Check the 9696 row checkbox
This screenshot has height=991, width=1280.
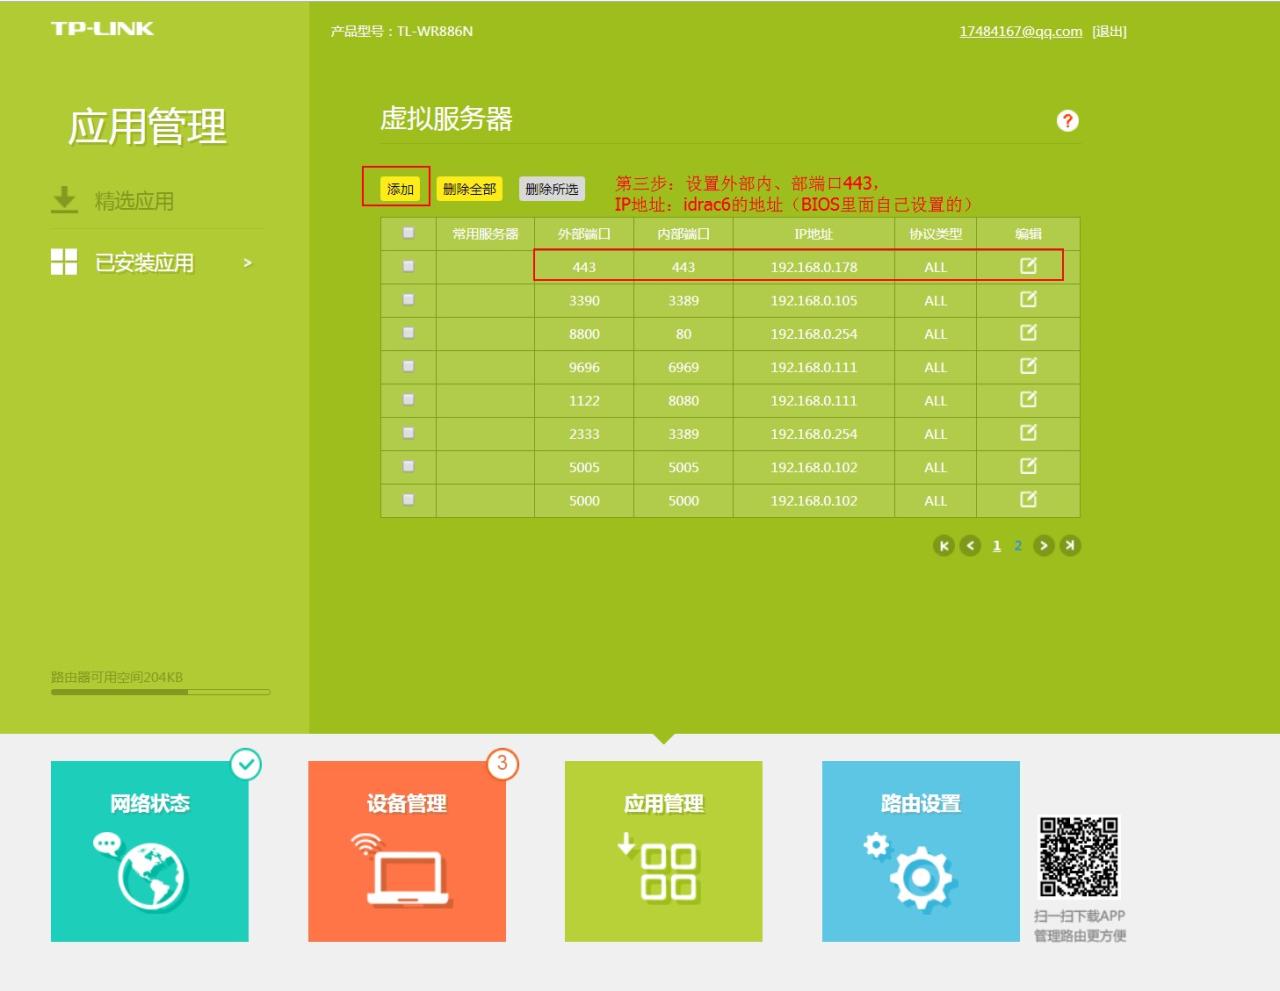coord(408,366)
